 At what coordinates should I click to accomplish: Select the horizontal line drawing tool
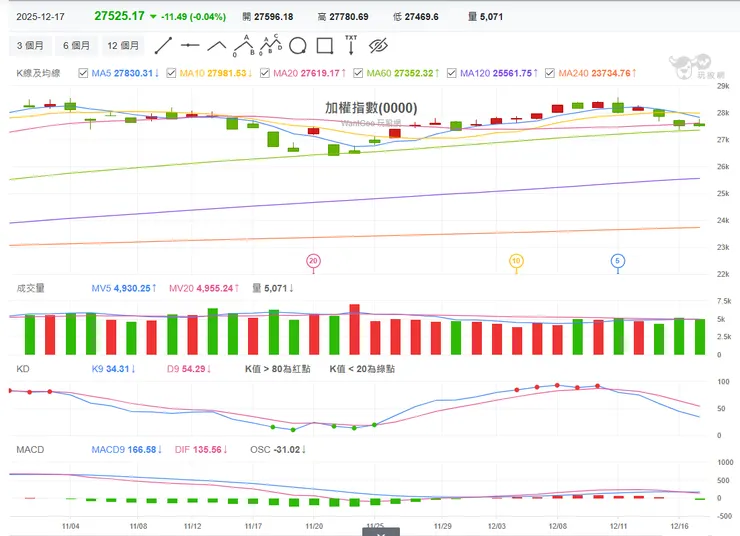coord(190,45)
